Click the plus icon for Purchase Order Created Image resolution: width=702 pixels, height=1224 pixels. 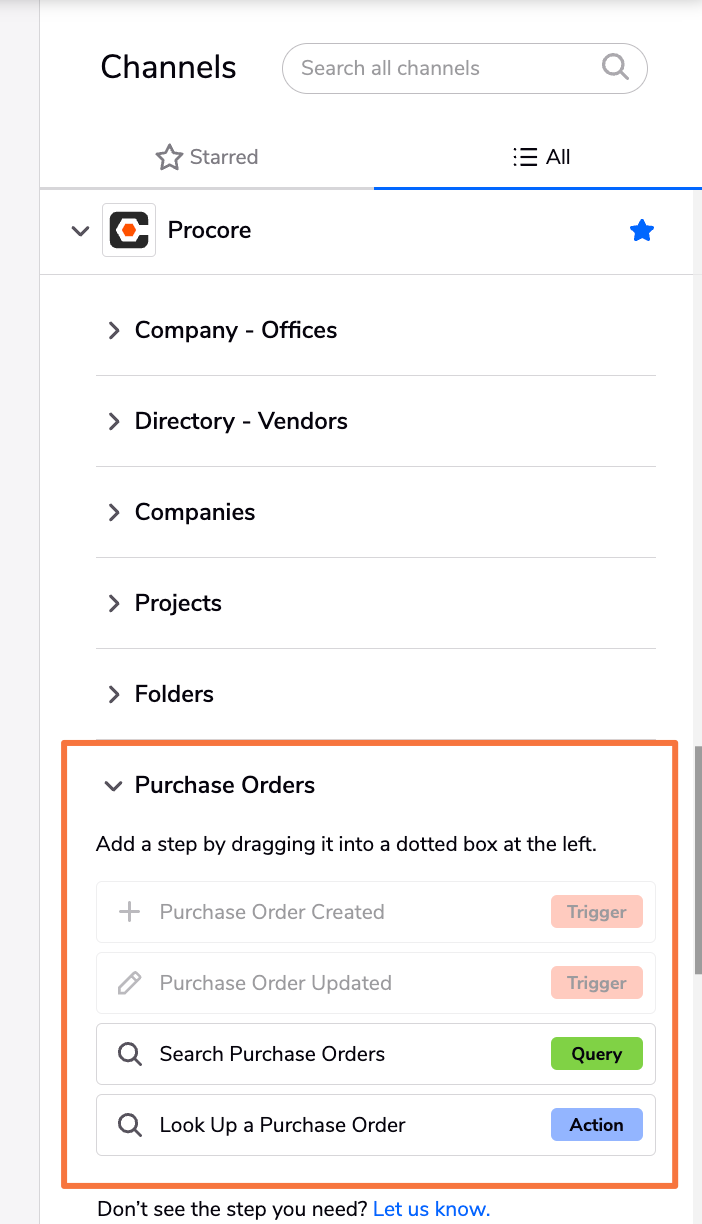tap(129, 912)
